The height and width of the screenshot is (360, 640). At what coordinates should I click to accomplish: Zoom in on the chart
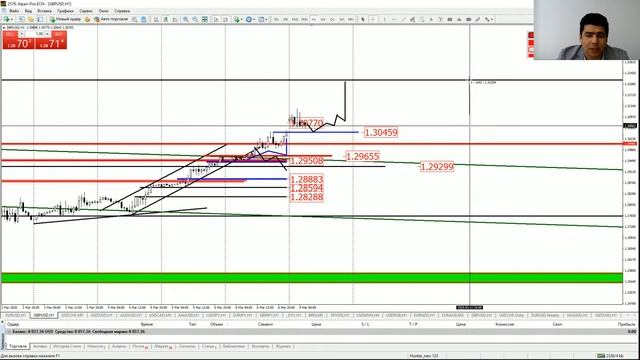click(x=185, y=19)
